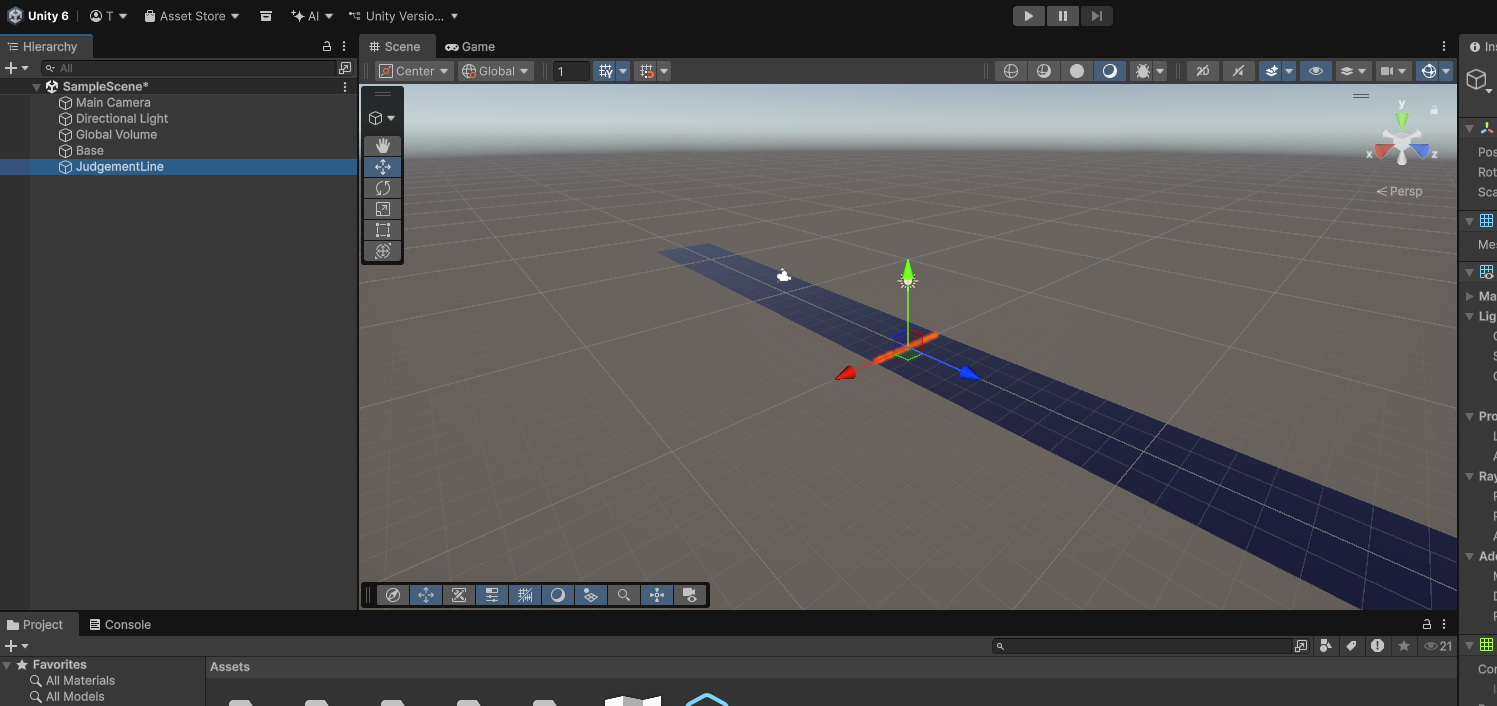Select the Hand view tool

click(x=382, y=146)
